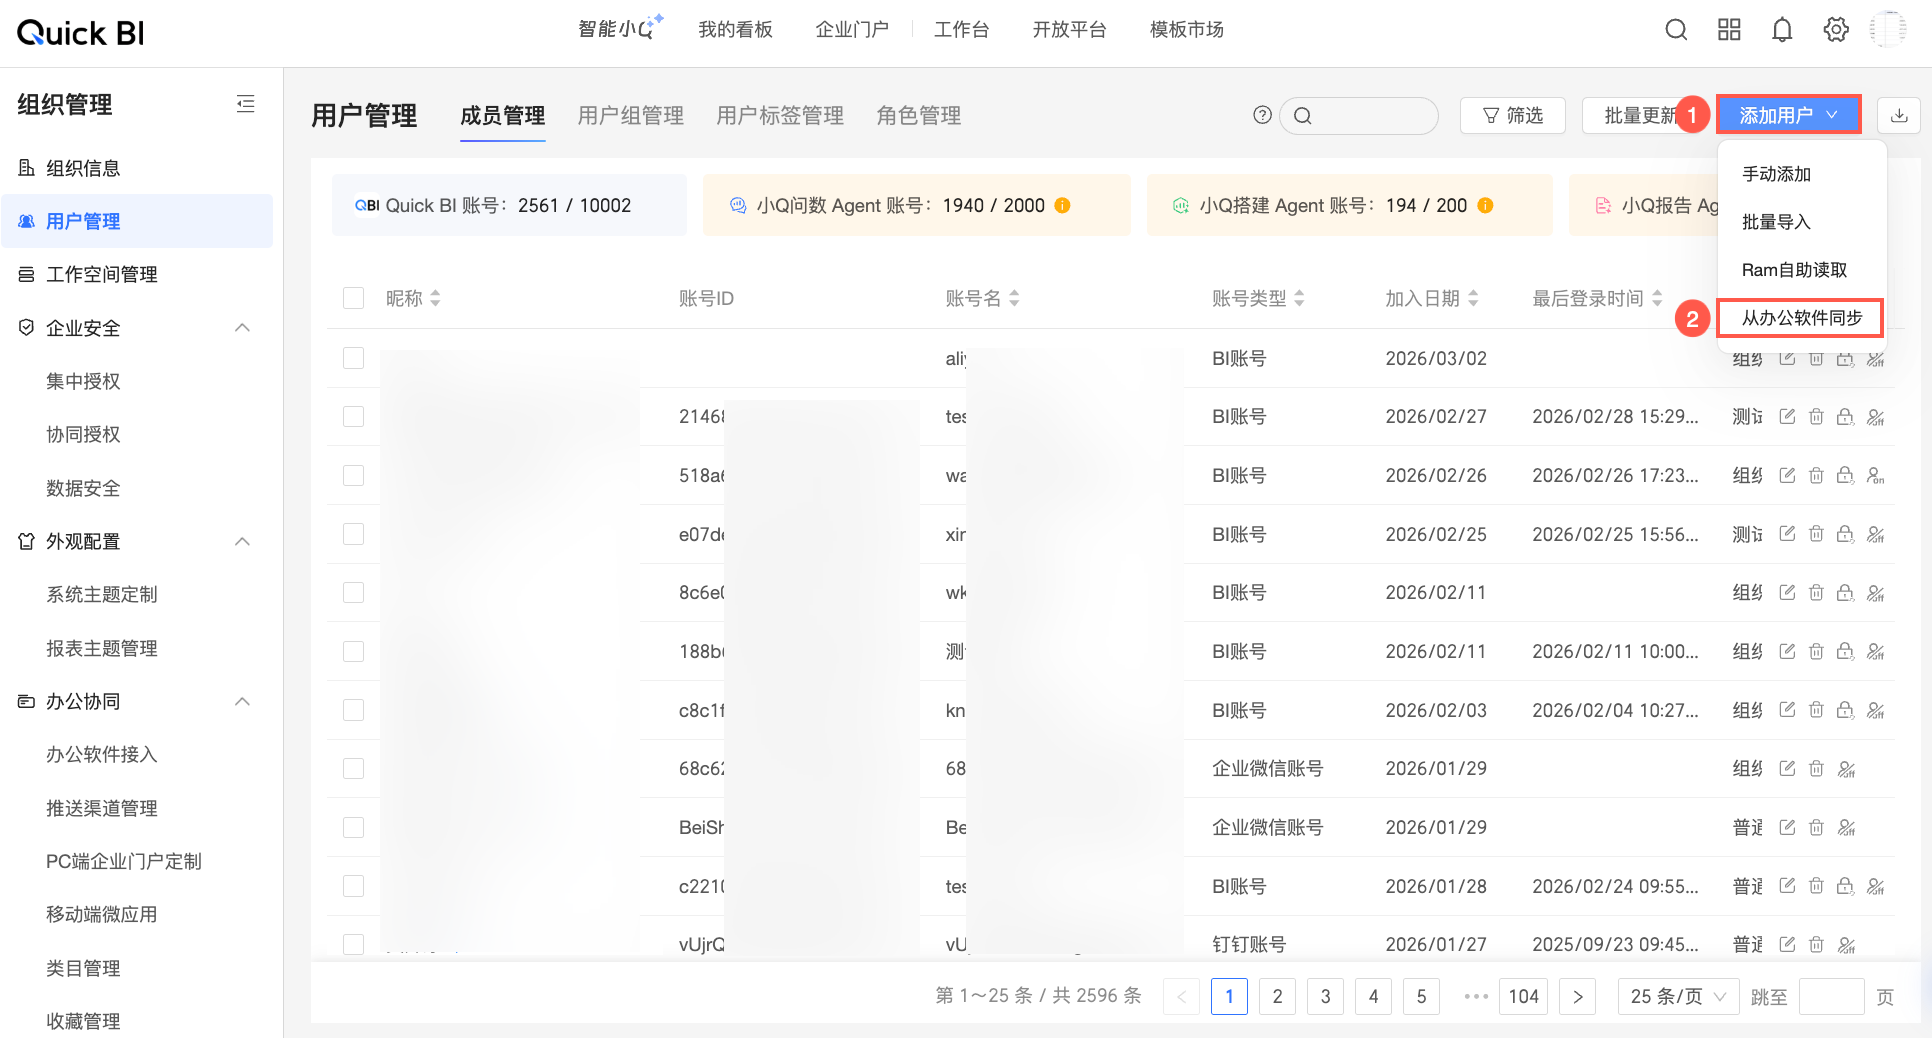Open the apps grid icon

coord(1729,30)
